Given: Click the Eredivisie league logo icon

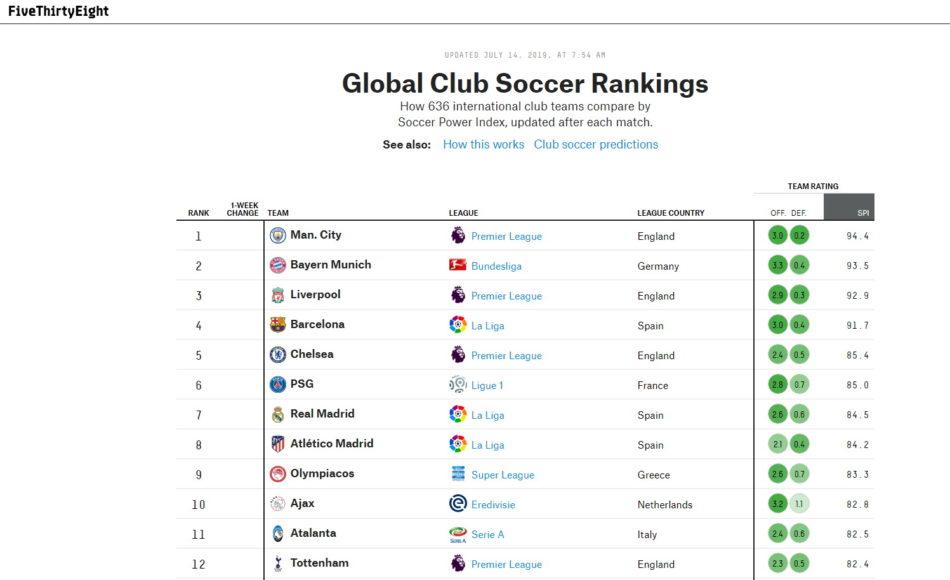Looking at the screenshot, I should pos(458,504).
